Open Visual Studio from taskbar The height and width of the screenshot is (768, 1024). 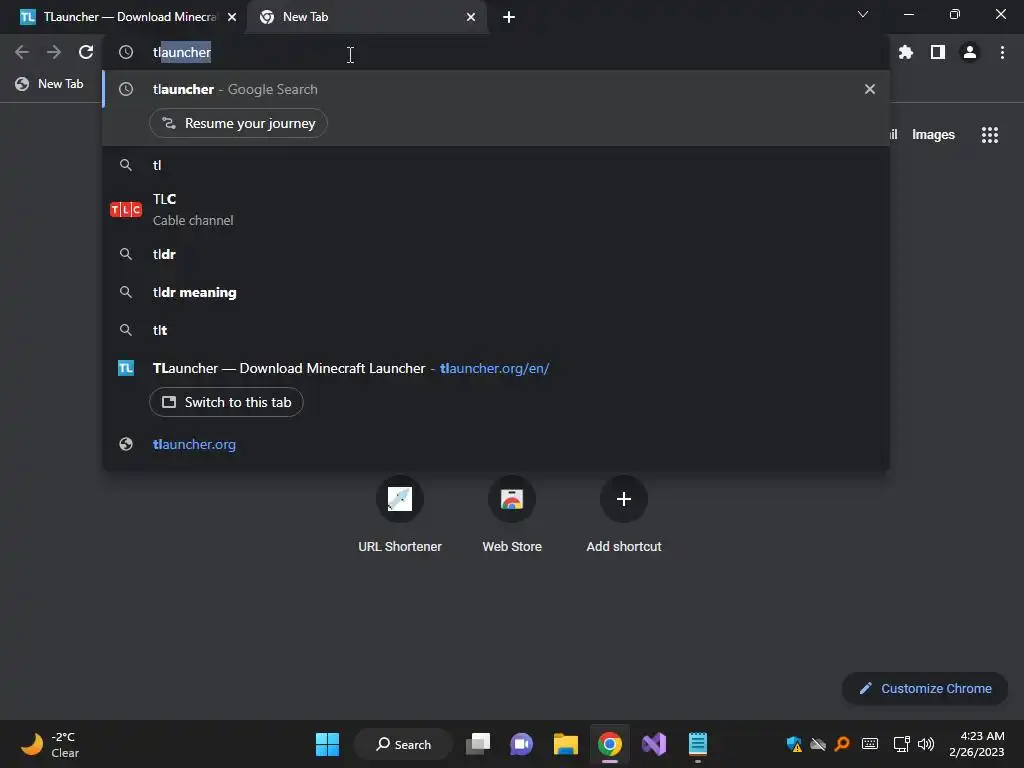coord(654,744)
